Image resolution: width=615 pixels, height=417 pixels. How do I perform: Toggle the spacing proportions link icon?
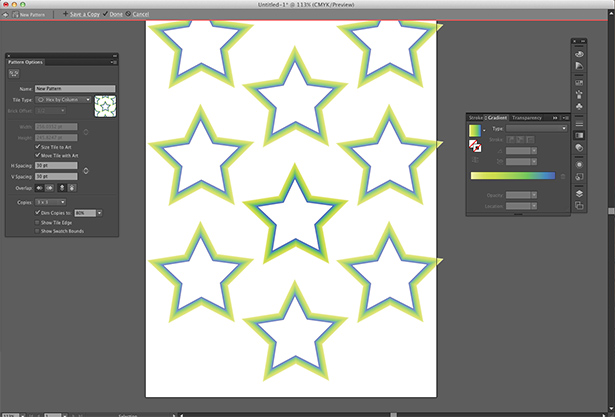pos(86,171)
